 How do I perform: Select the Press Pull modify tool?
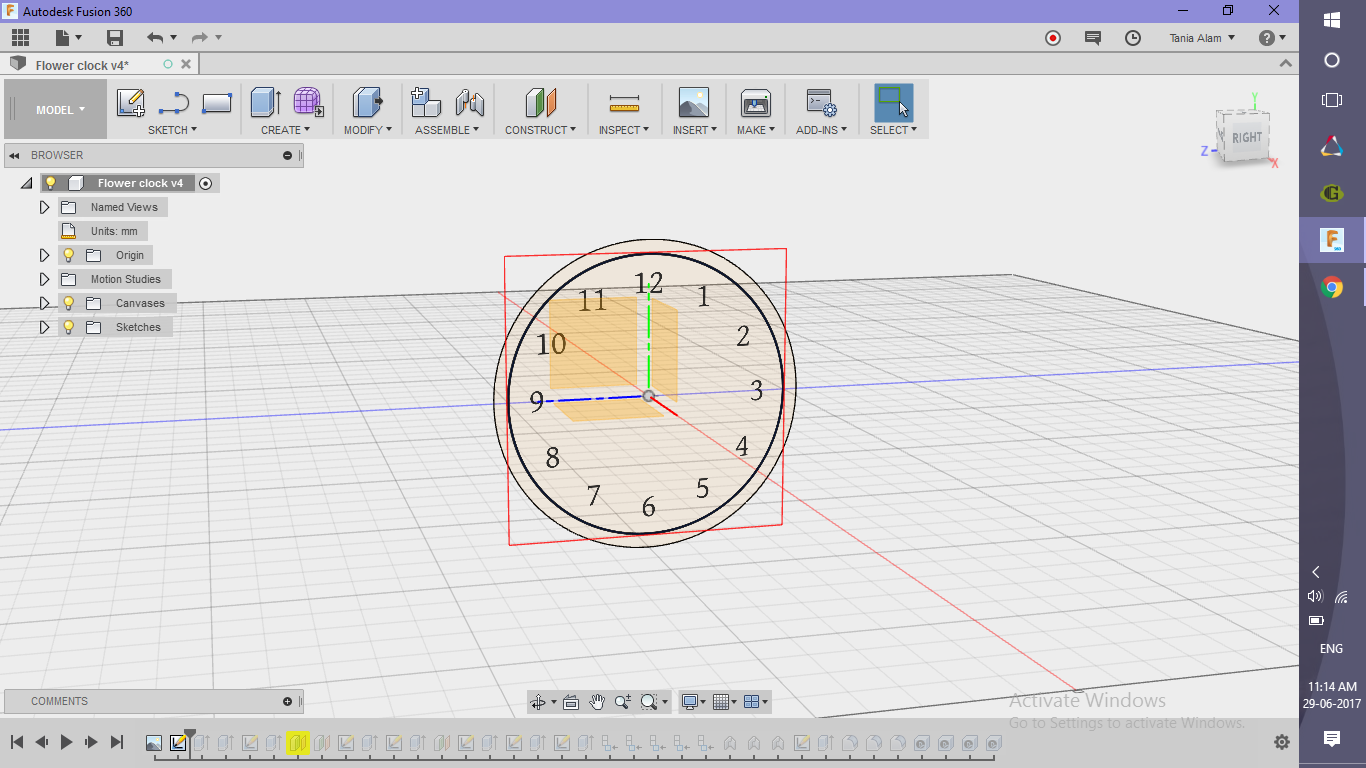(368, 103)
